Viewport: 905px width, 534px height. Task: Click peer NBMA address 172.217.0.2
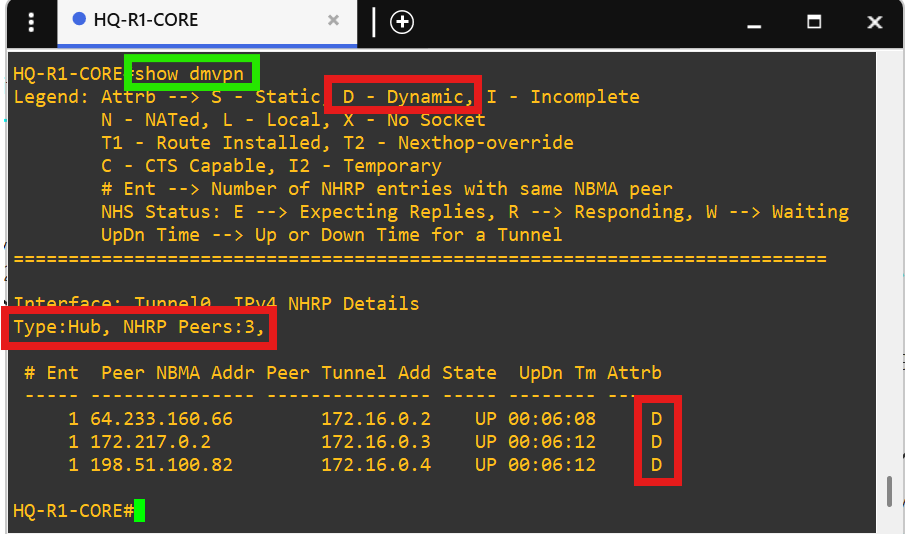pos(150,442)
